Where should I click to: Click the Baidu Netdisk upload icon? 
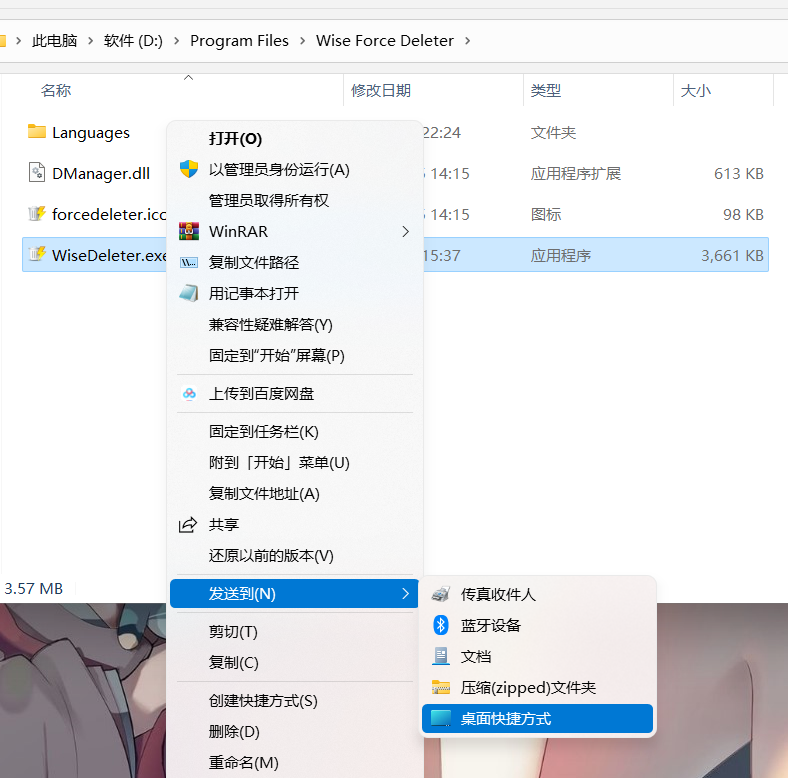click(188, 394)
